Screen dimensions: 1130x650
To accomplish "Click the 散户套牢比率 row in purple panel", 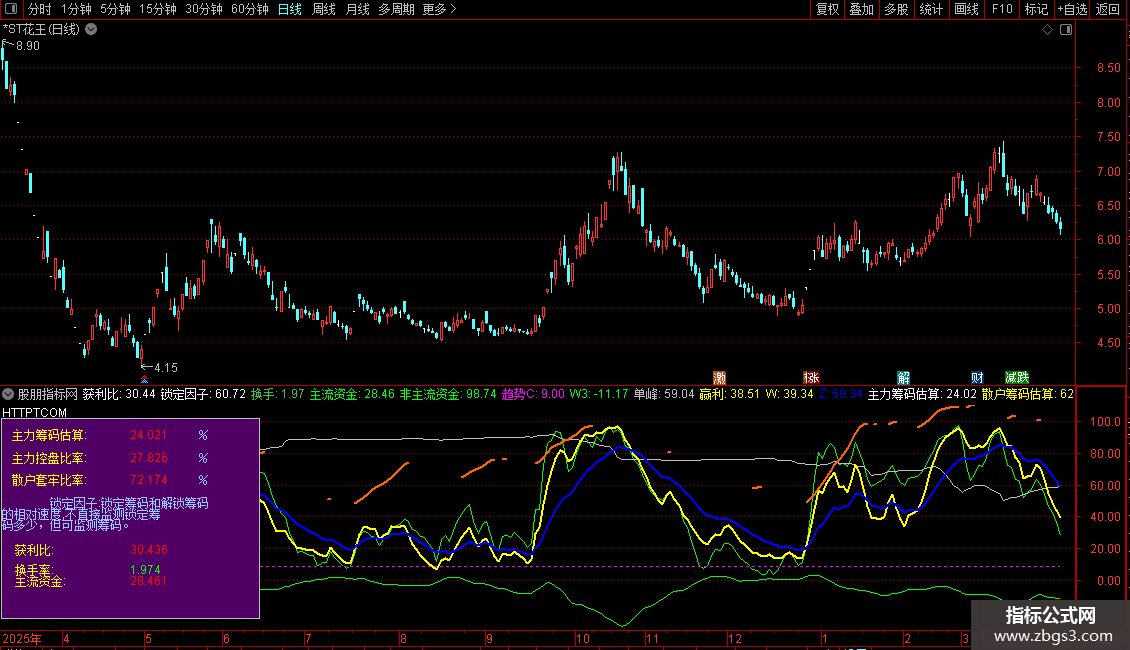I will coord(110,480).
